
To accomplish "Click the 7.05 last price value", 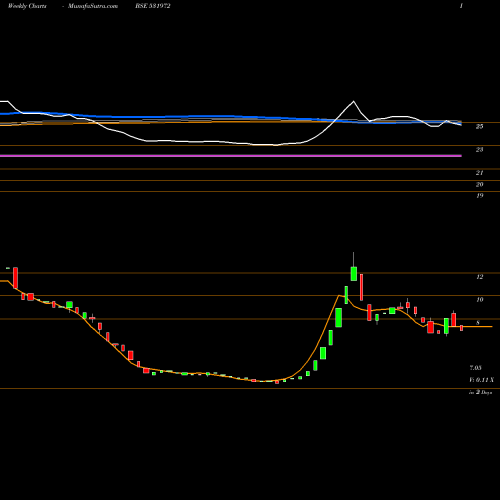I will click(475, 368).
